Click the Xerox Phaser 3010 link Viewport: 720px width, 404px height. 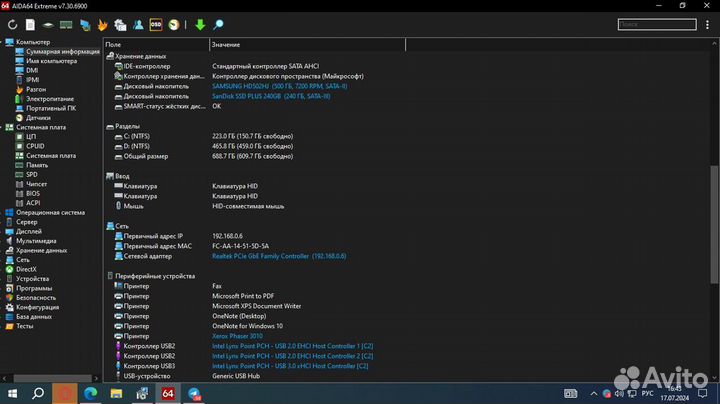[x=238, y=336]
